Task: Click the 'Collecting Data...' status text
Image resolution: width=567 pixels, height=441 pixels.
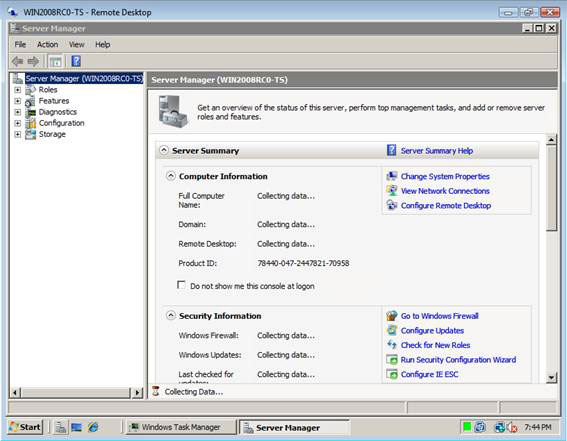Action: pyautogui.click(x=194, y=392)
